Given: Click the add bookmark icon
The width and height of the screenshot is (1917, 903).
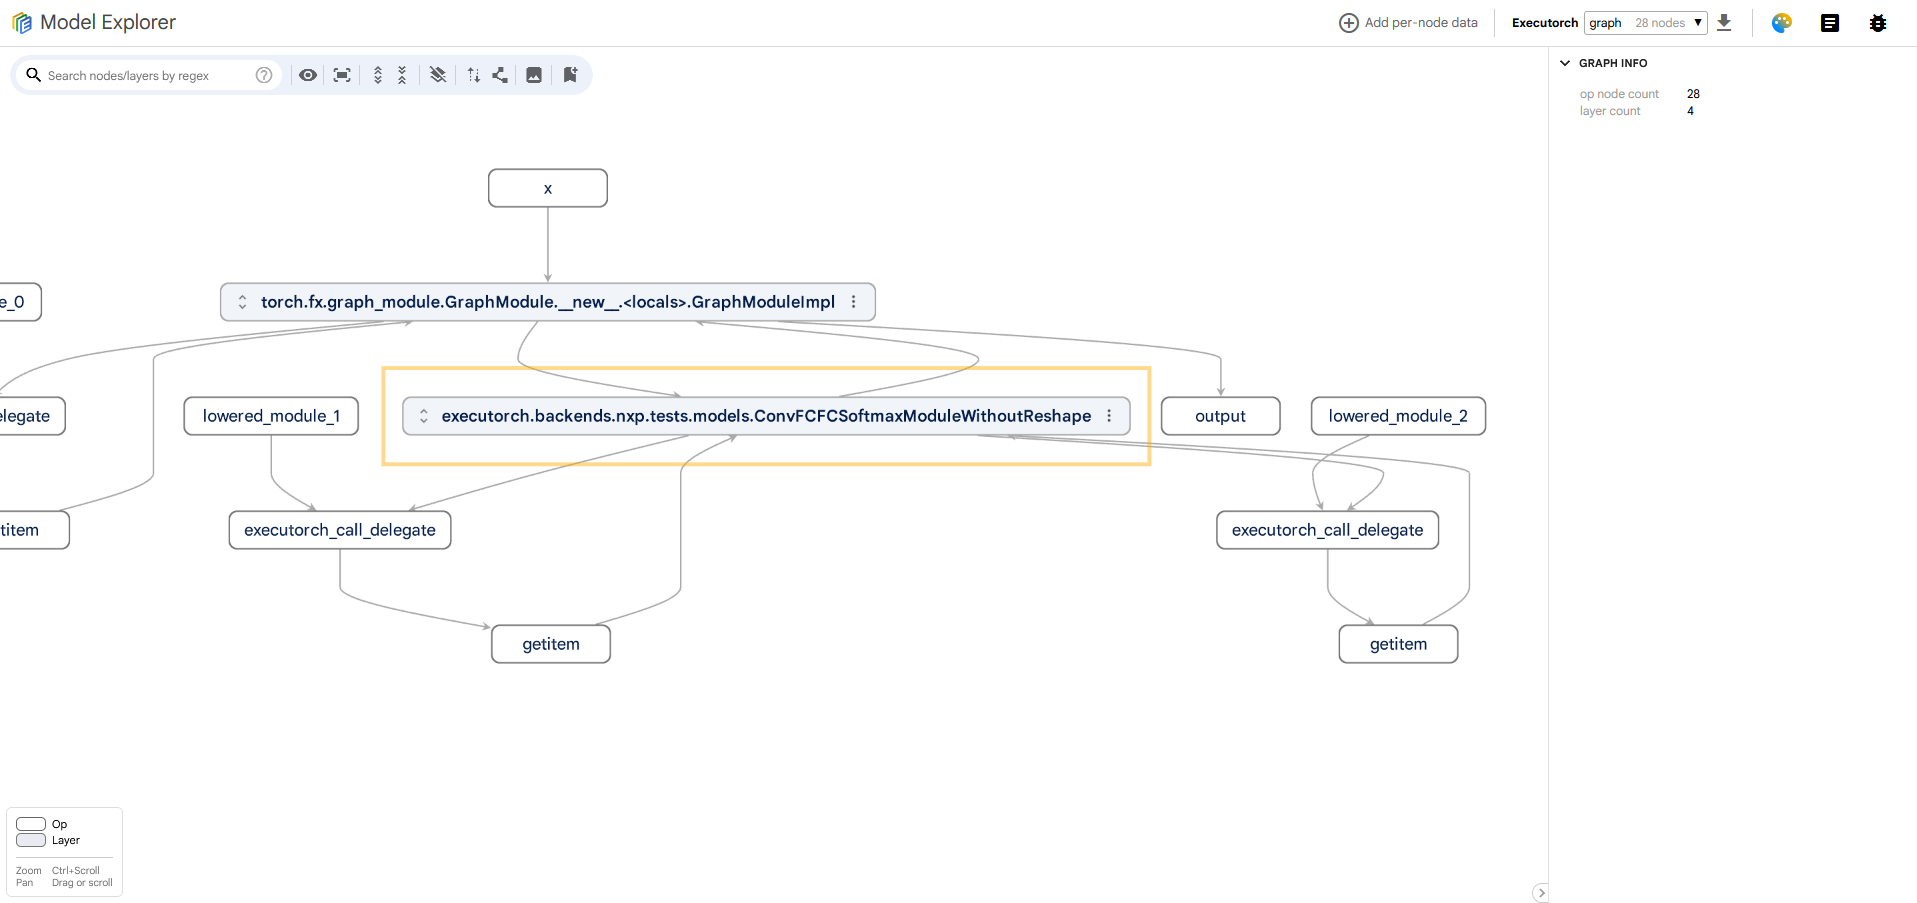Looking at the screenshot, I should pos(570,75).
